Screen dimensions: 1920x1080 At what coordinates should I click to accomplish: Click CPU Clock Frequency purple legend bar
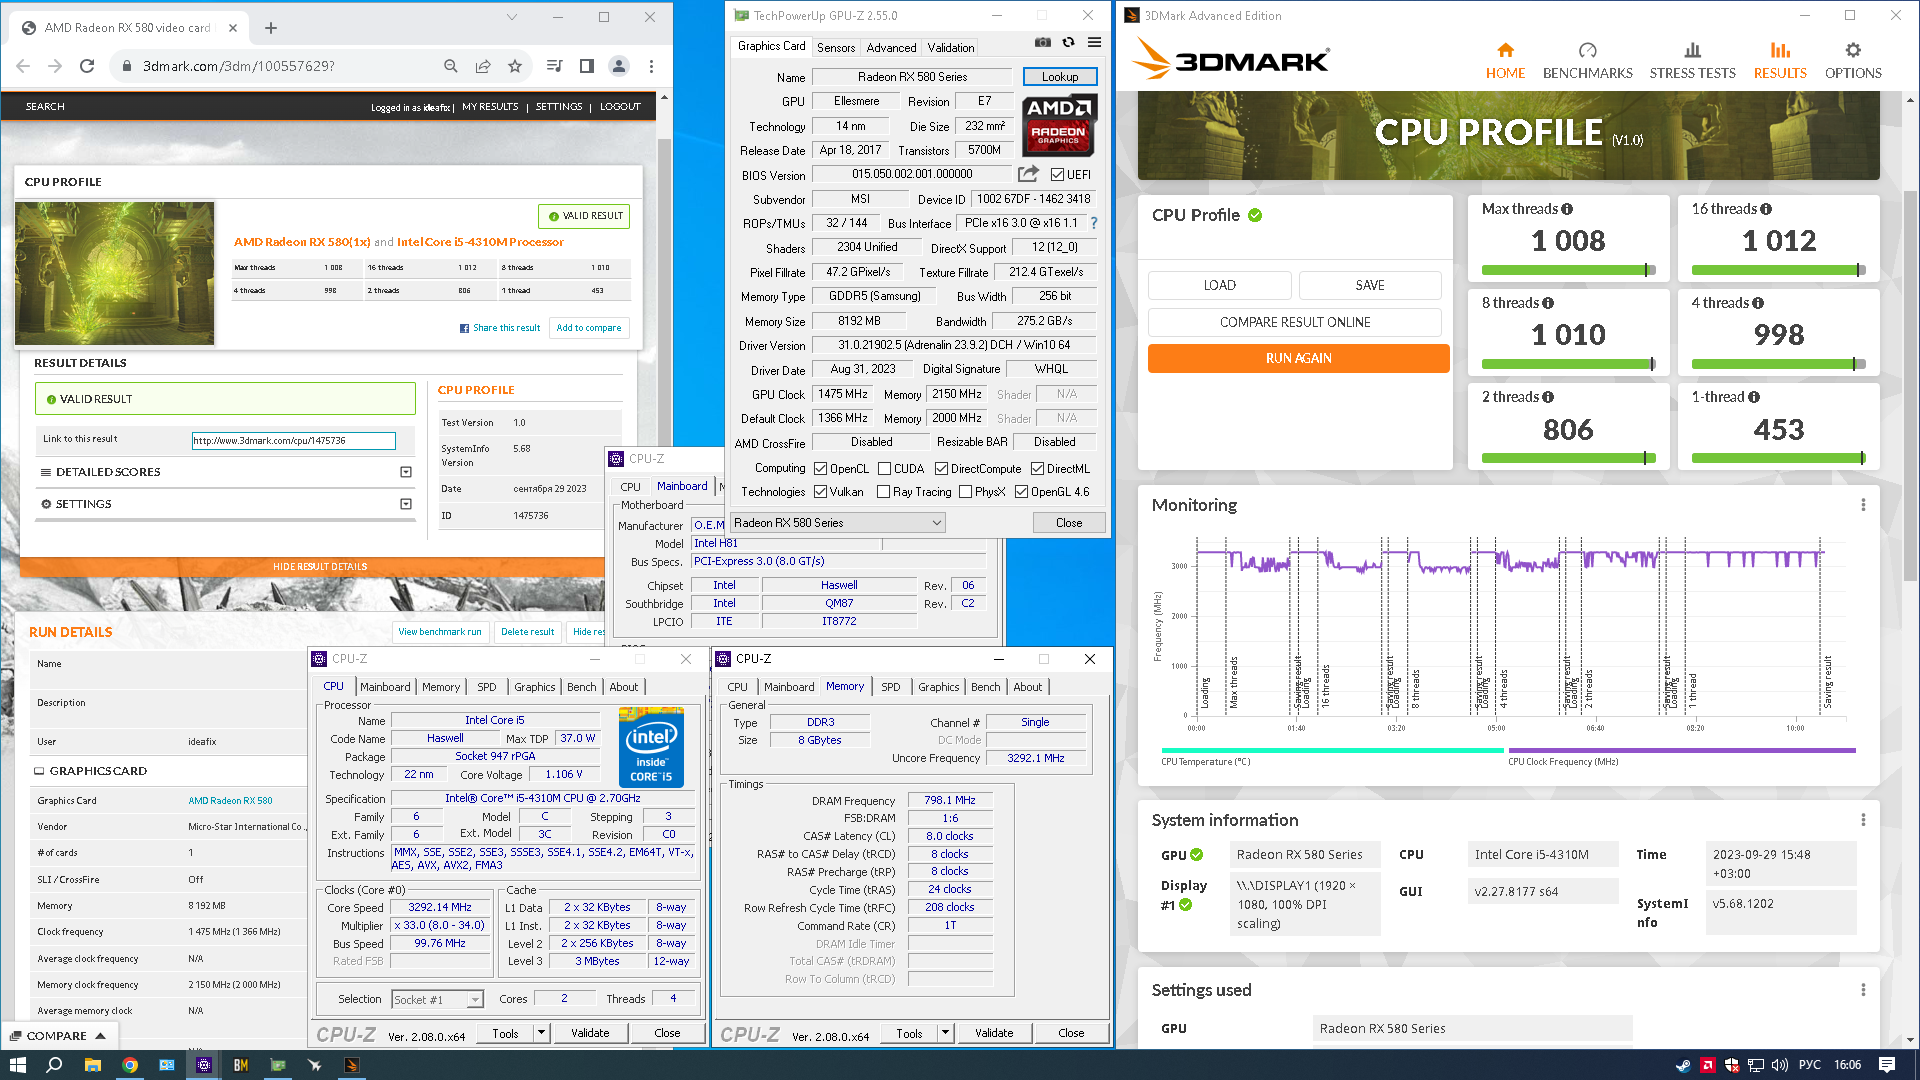pyautogui.click(x=1681, y=750)
